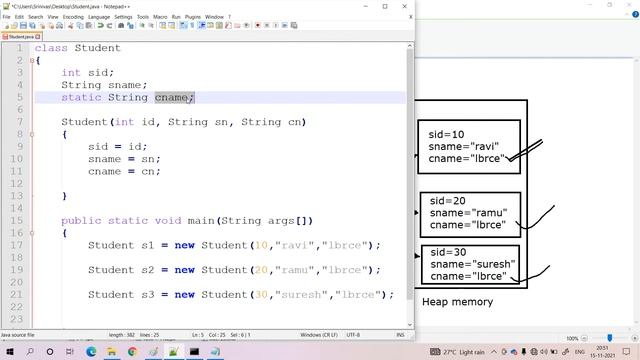Switch to Command Prompt in the taskbar
Screen dimensions: 640x360
[194, 351]
